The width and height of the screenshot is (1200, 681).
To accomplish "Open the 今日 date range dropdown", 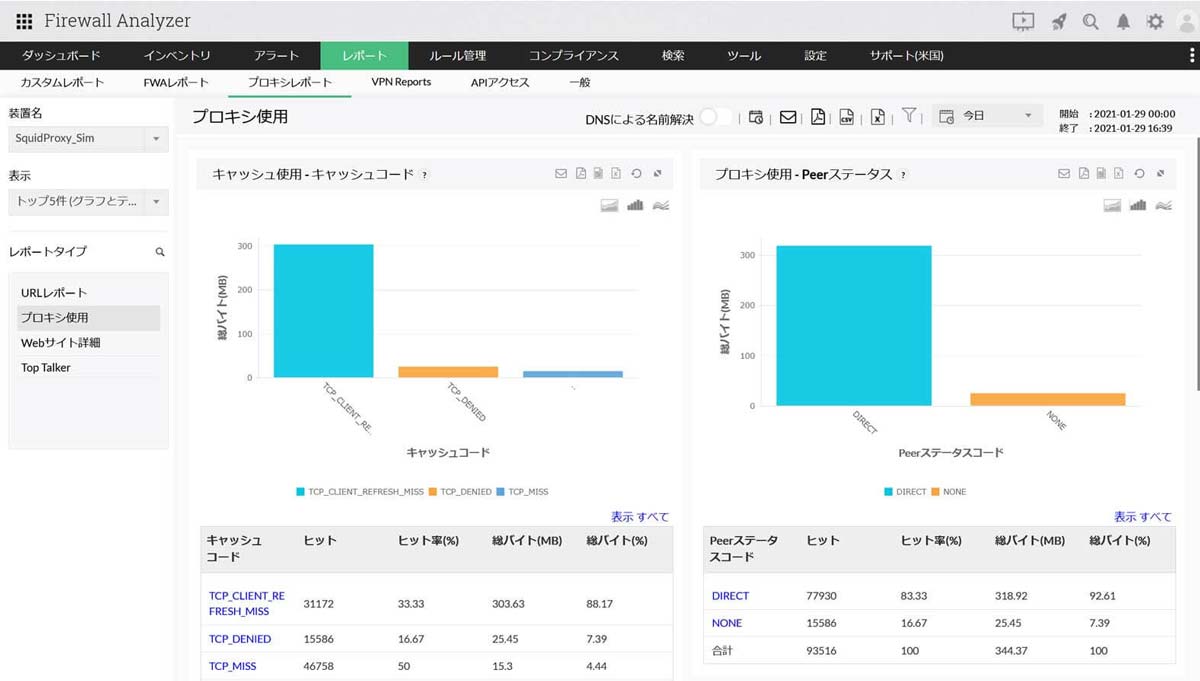I will click(x=986, y=115).
